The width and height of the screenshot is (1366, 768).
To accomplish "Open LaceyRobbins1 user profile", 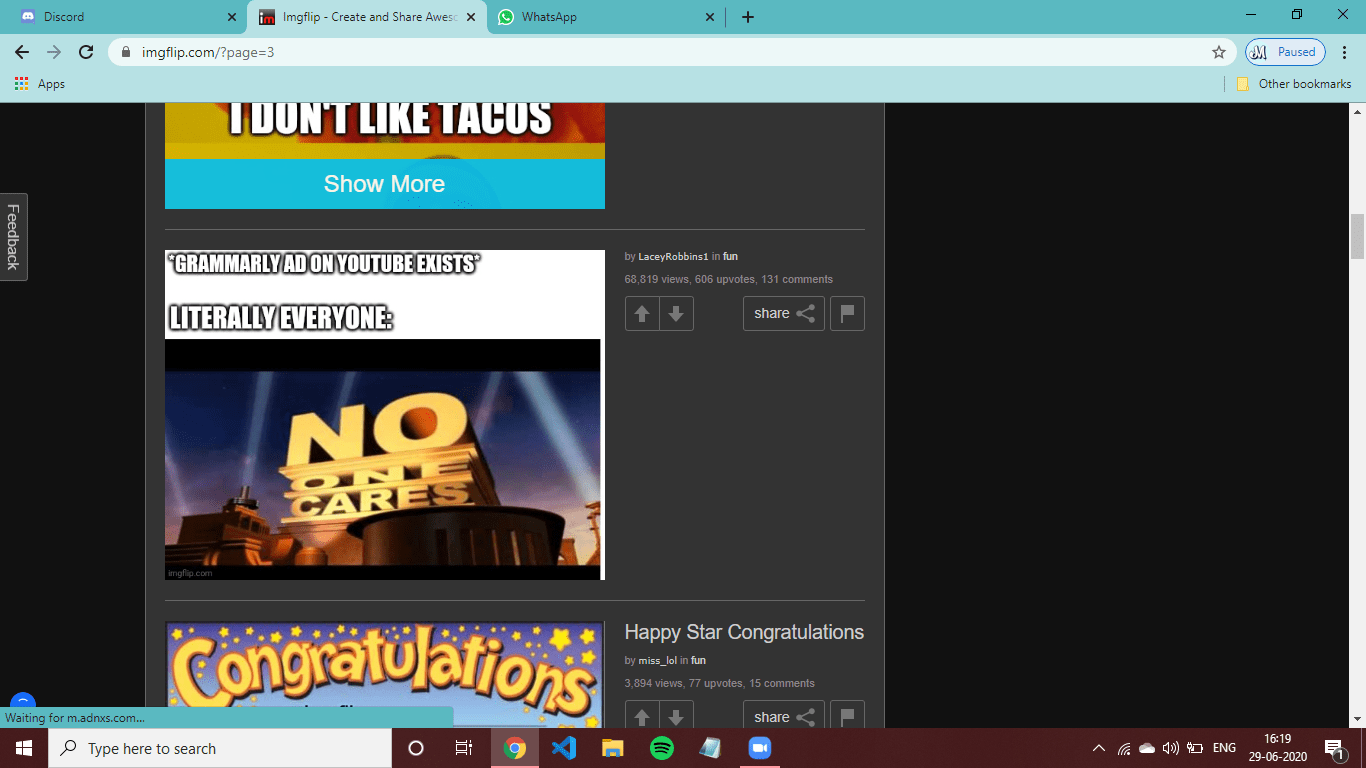I will pos(673,257).
